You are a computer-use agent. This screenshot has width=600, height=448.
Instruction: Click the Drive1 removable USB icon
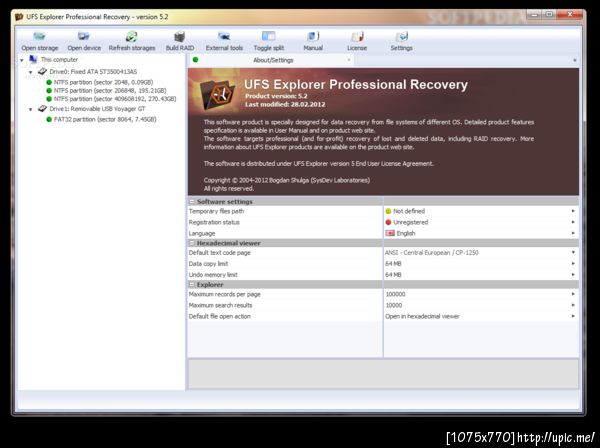42,109
